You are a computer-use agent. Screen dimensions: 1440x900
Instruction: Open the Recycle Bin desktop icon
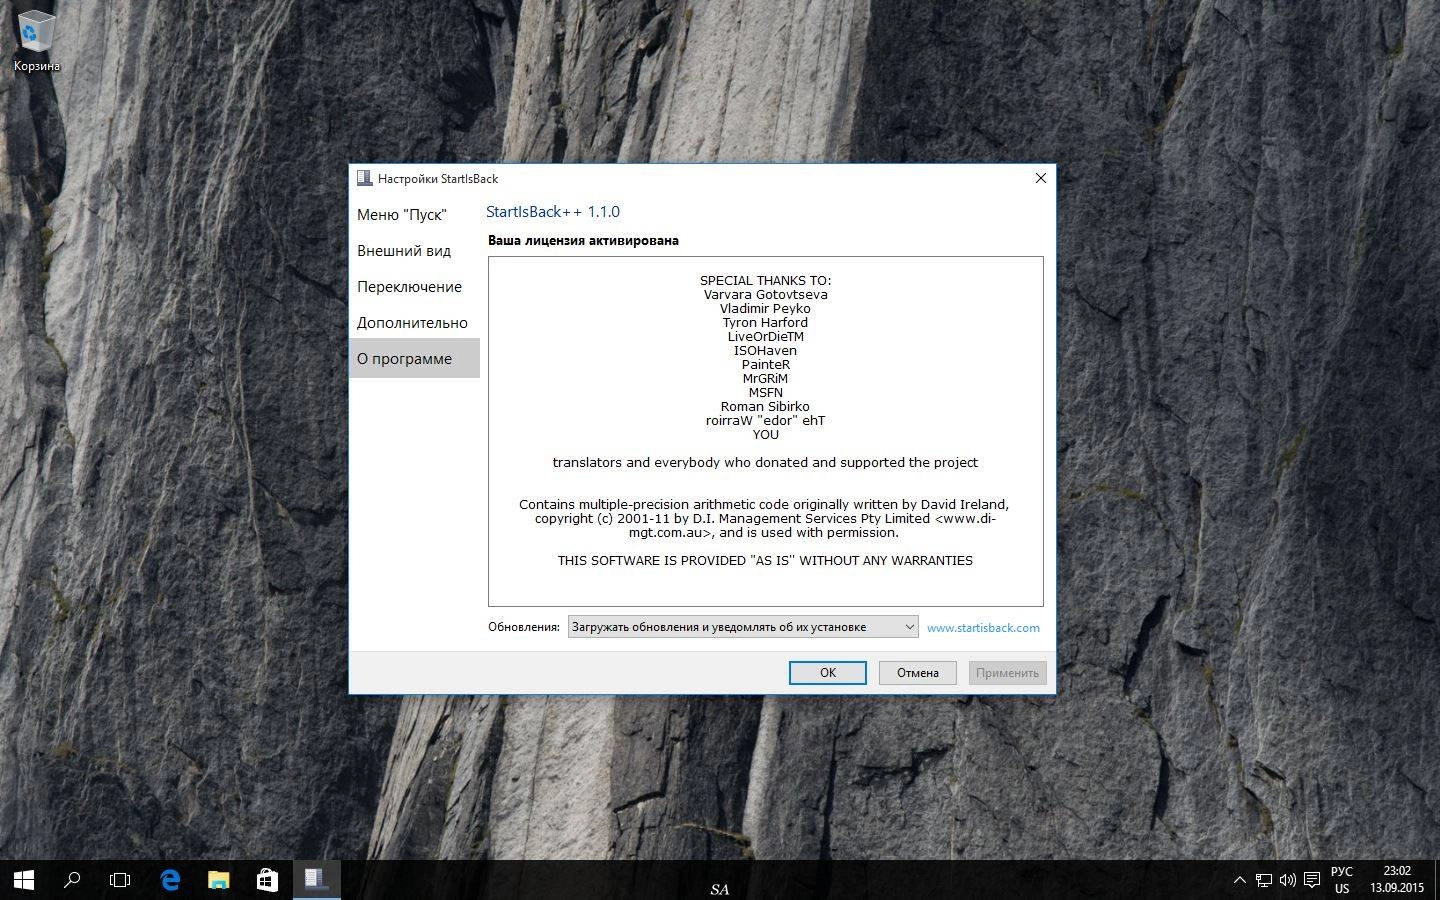coord(37,43)
